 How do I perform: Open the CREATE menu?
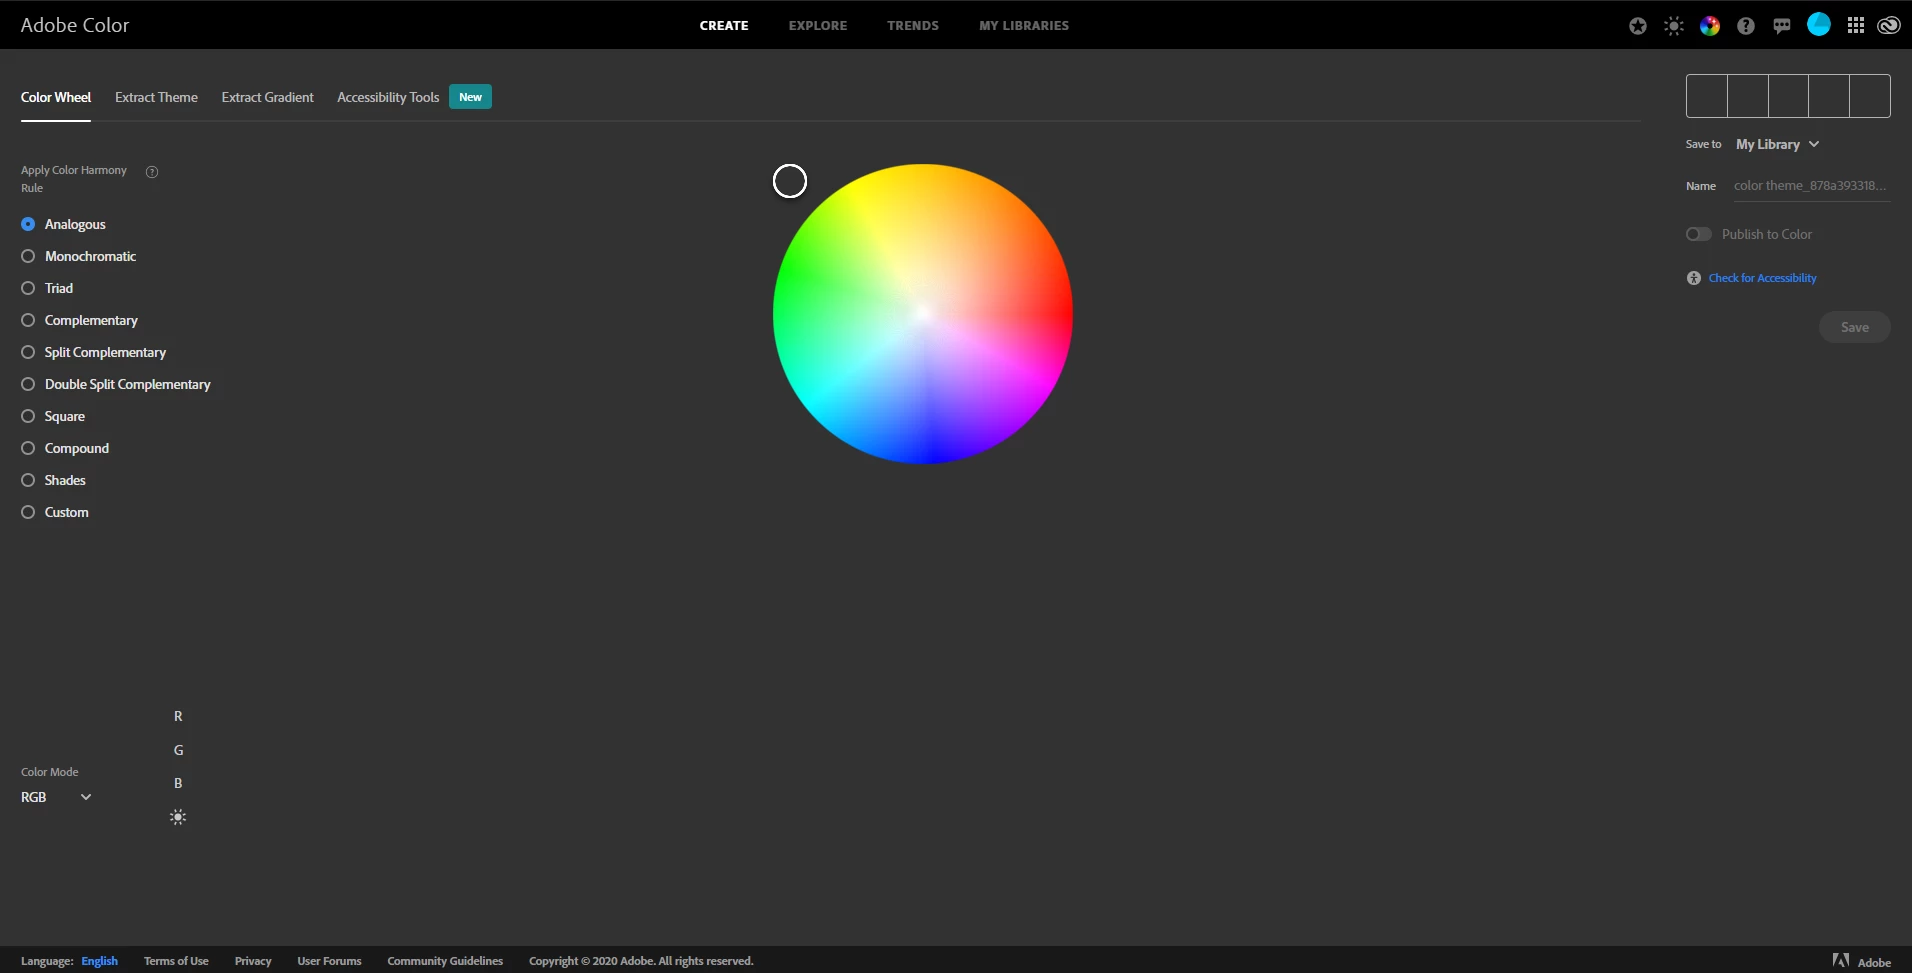pos(724,26)
